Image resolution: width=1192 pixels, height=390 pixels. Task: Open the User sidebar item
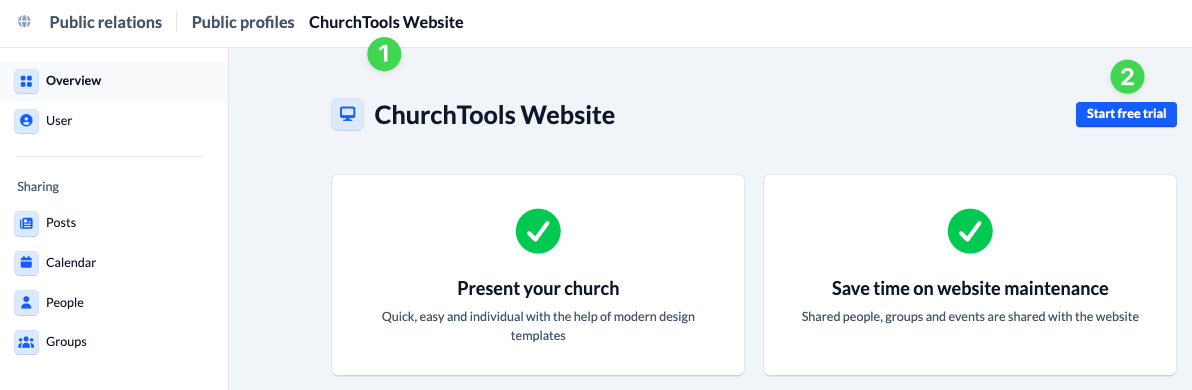[x=114, y=121]
